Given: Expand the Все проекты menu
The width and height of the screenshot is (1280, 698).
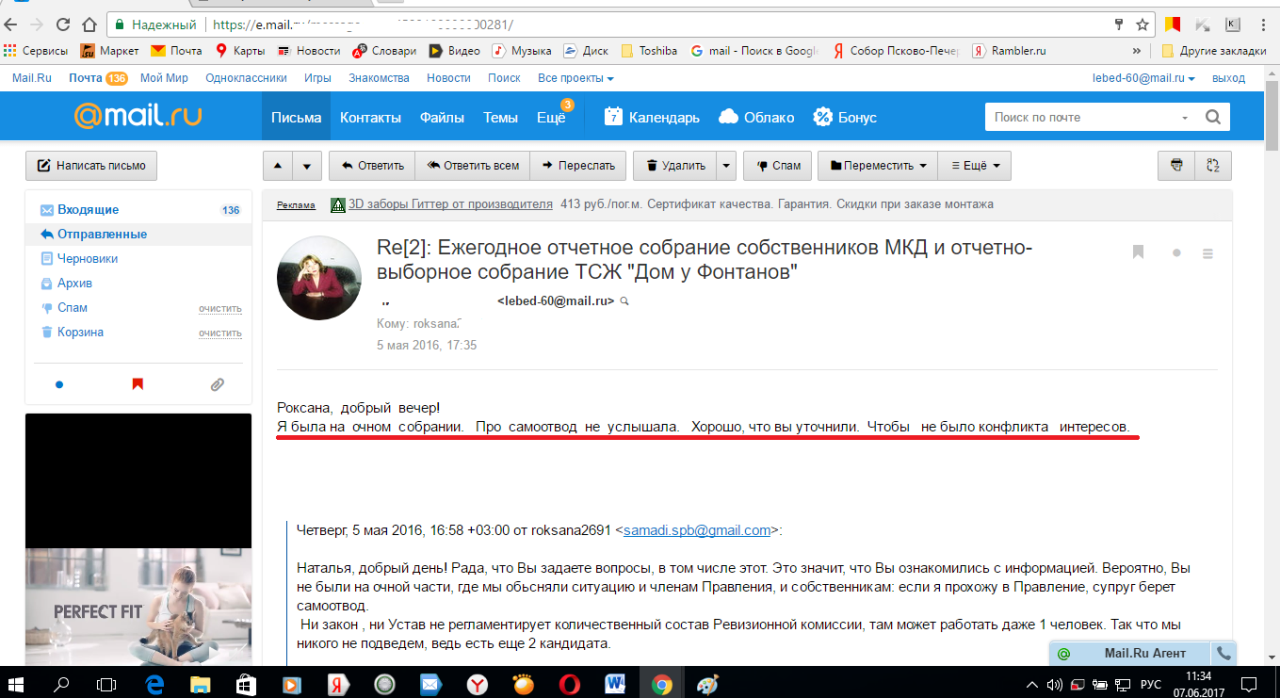Looking at the screenshot, I should 575,78.
